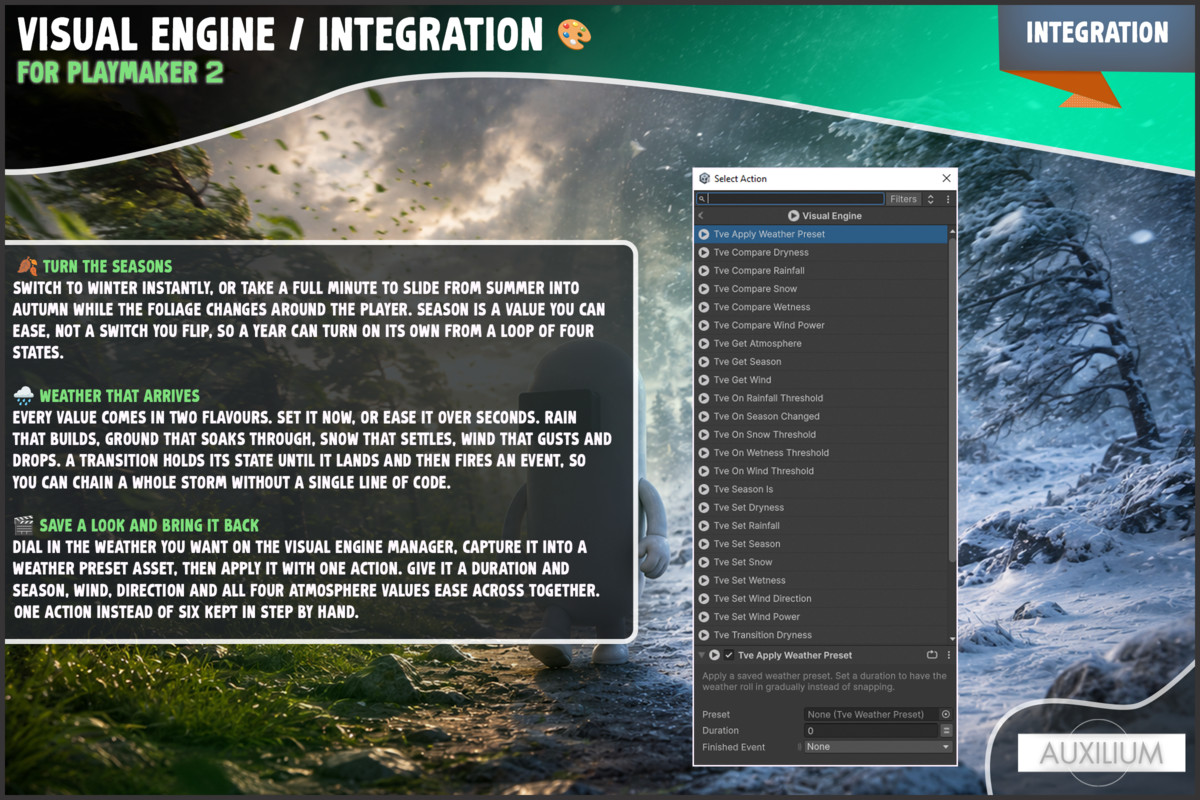This screenshot has height=800, width=1200.
Task: Collapse the Tve Apply Weather Preset foldout arrow
Action: pos(701,655)
